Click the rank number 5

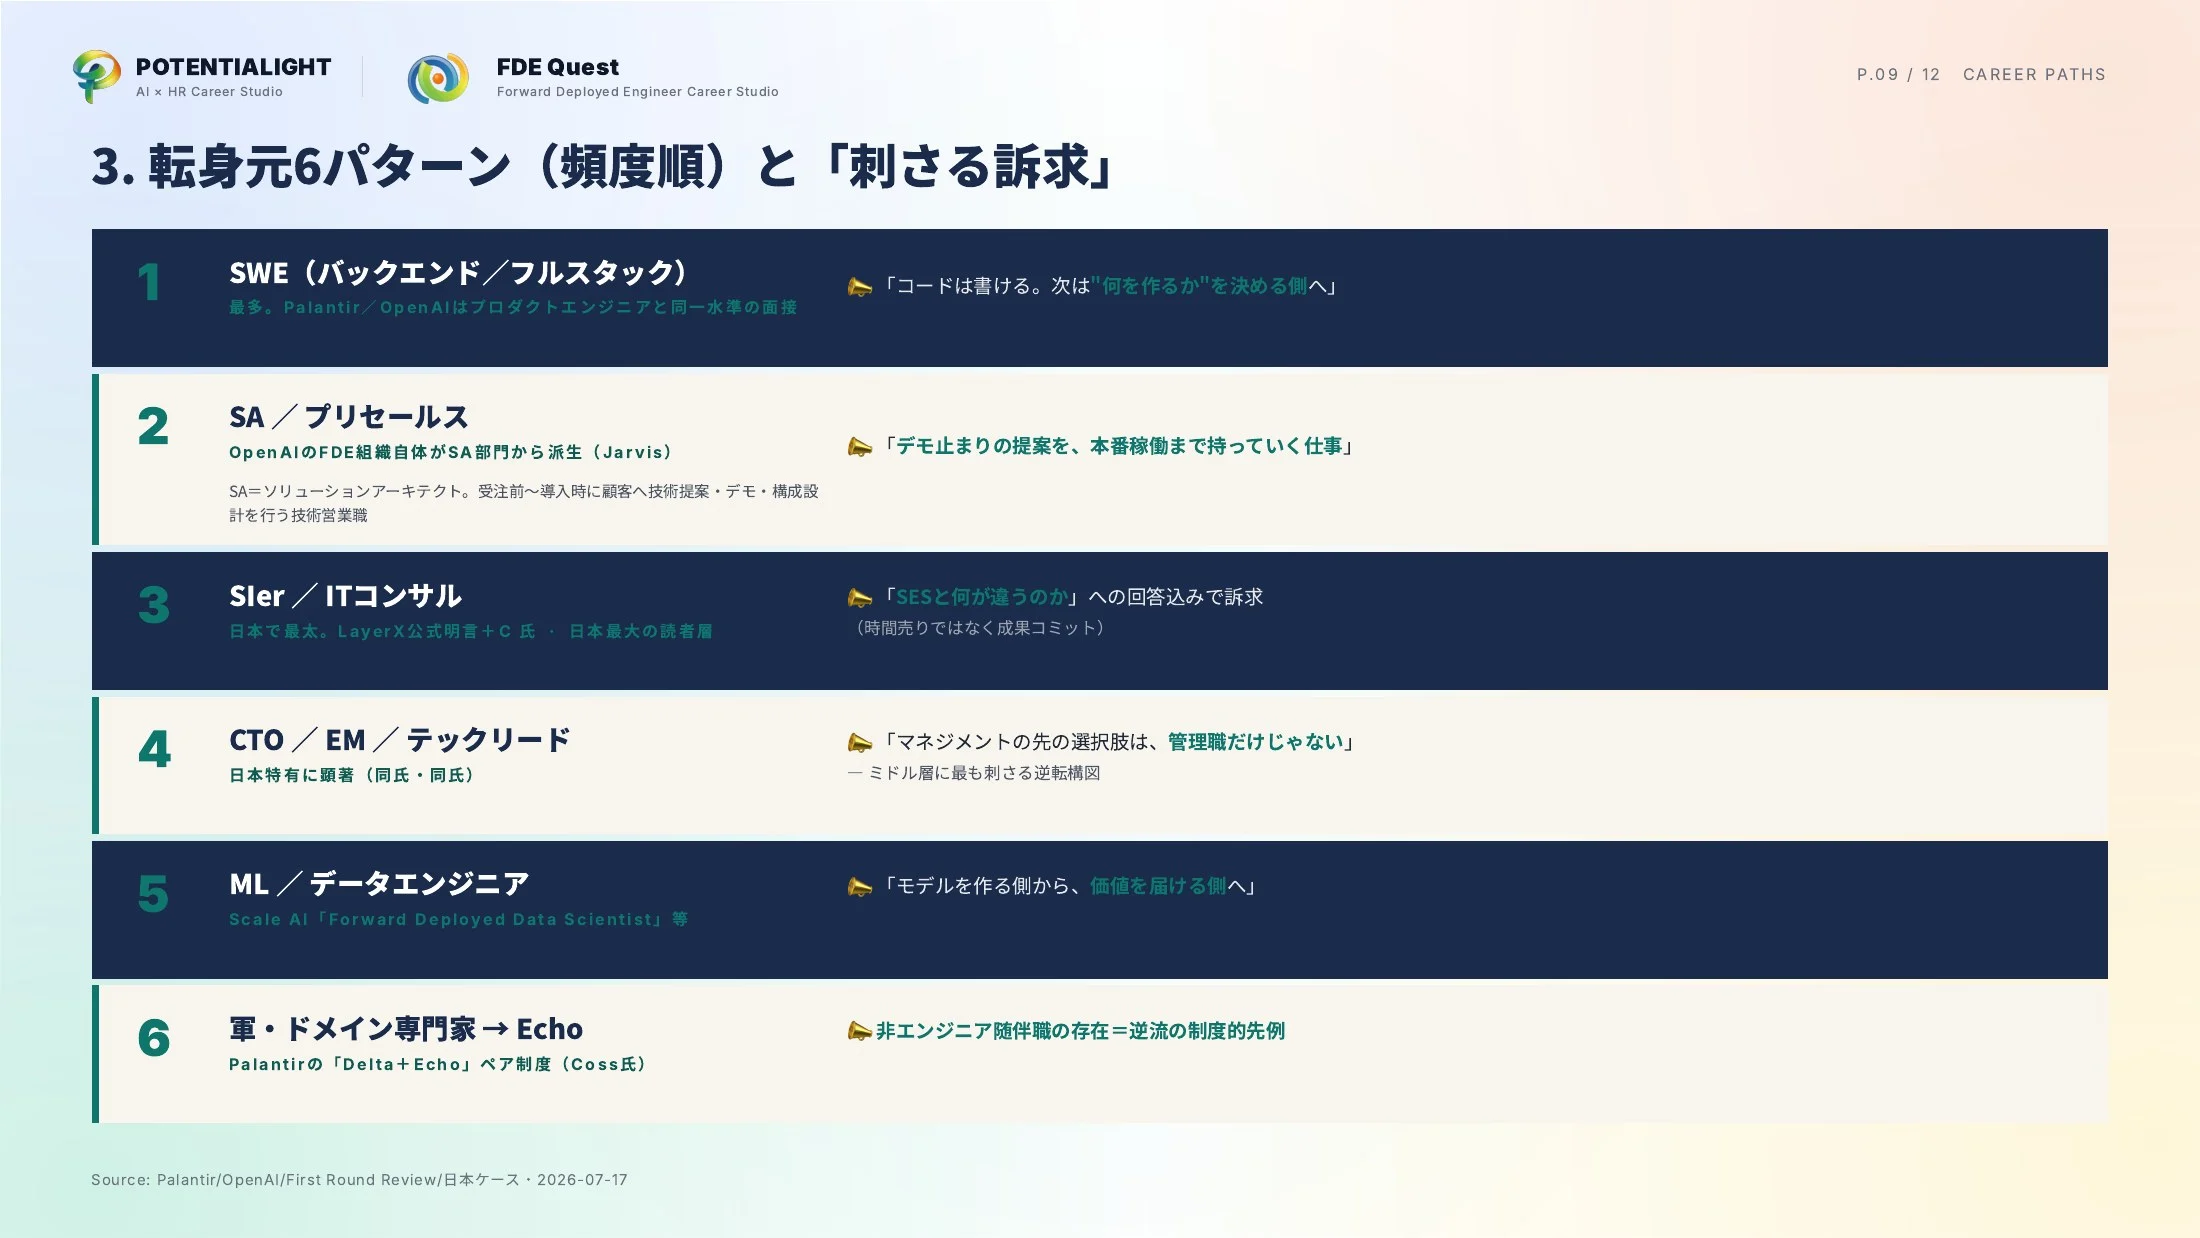pos(153,894)
